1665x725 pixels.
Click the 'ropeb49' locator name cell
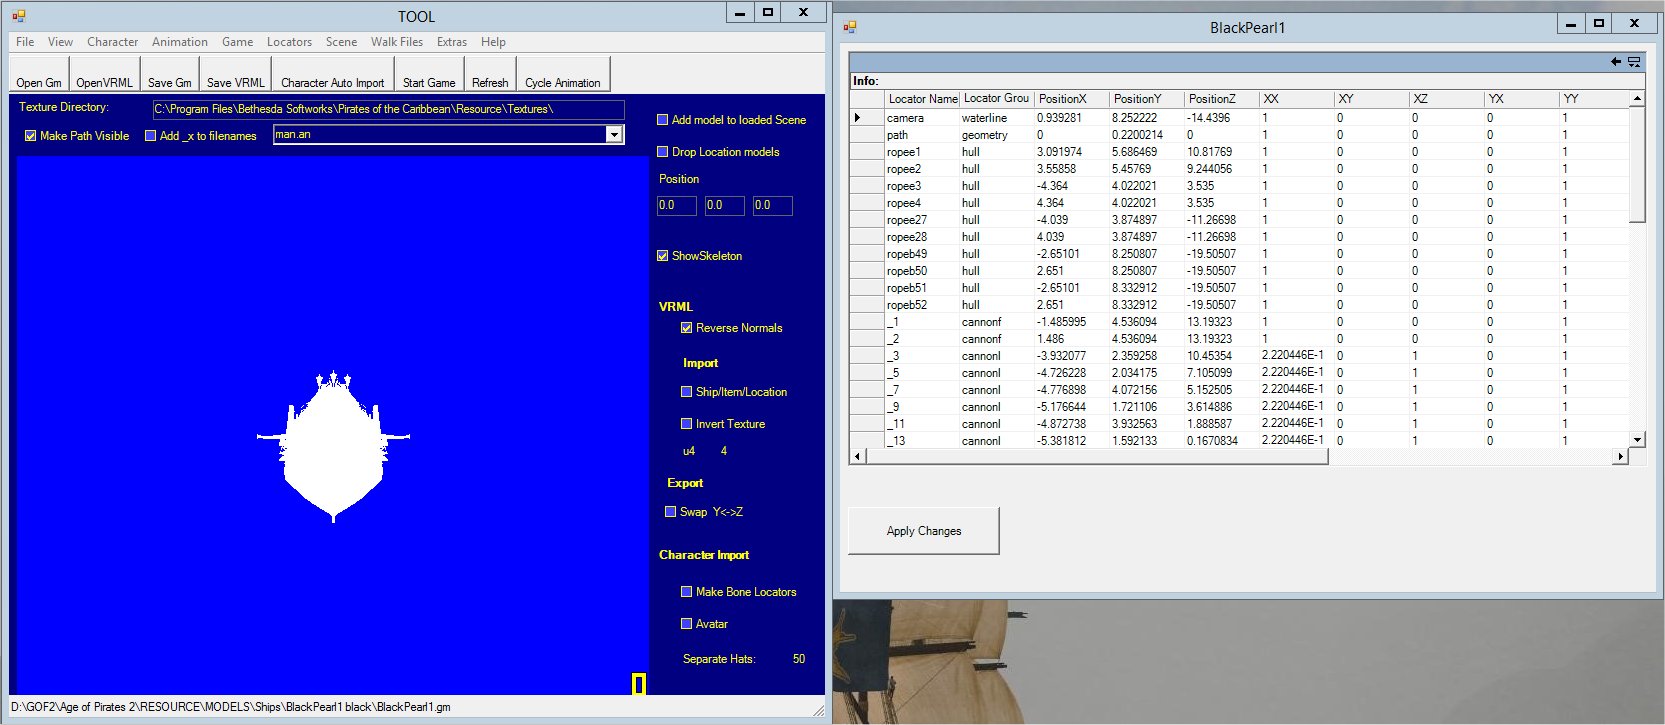922,254
